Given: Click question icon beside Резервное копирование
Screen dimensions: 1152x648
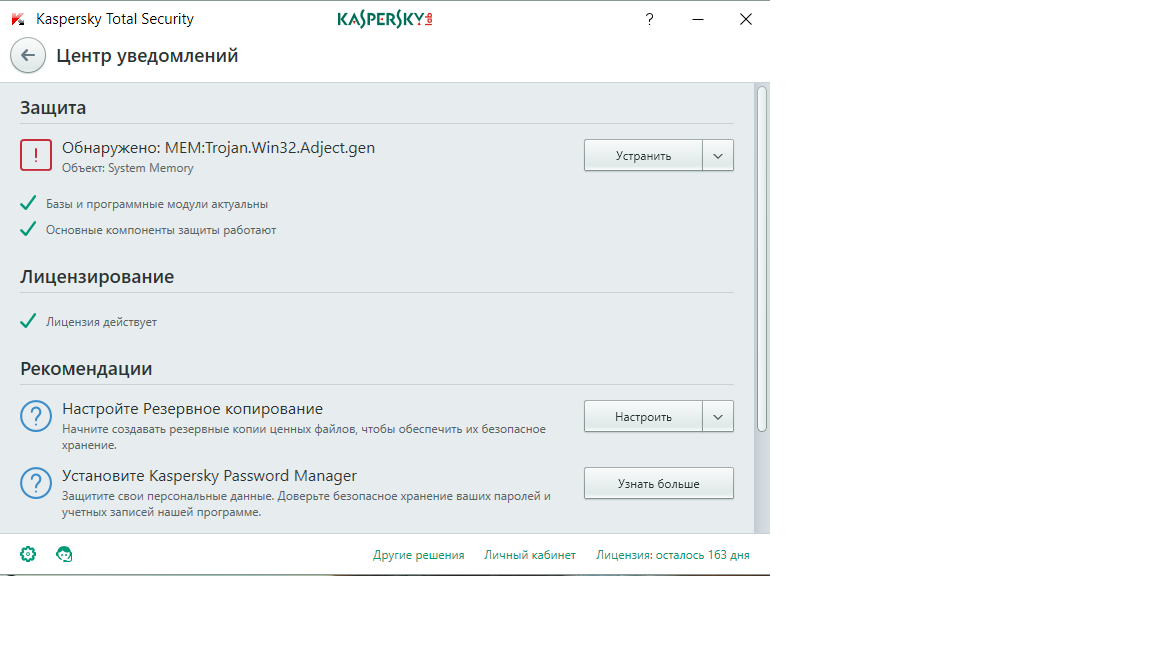Looking at the screenshot, I should tap(36, 417).
